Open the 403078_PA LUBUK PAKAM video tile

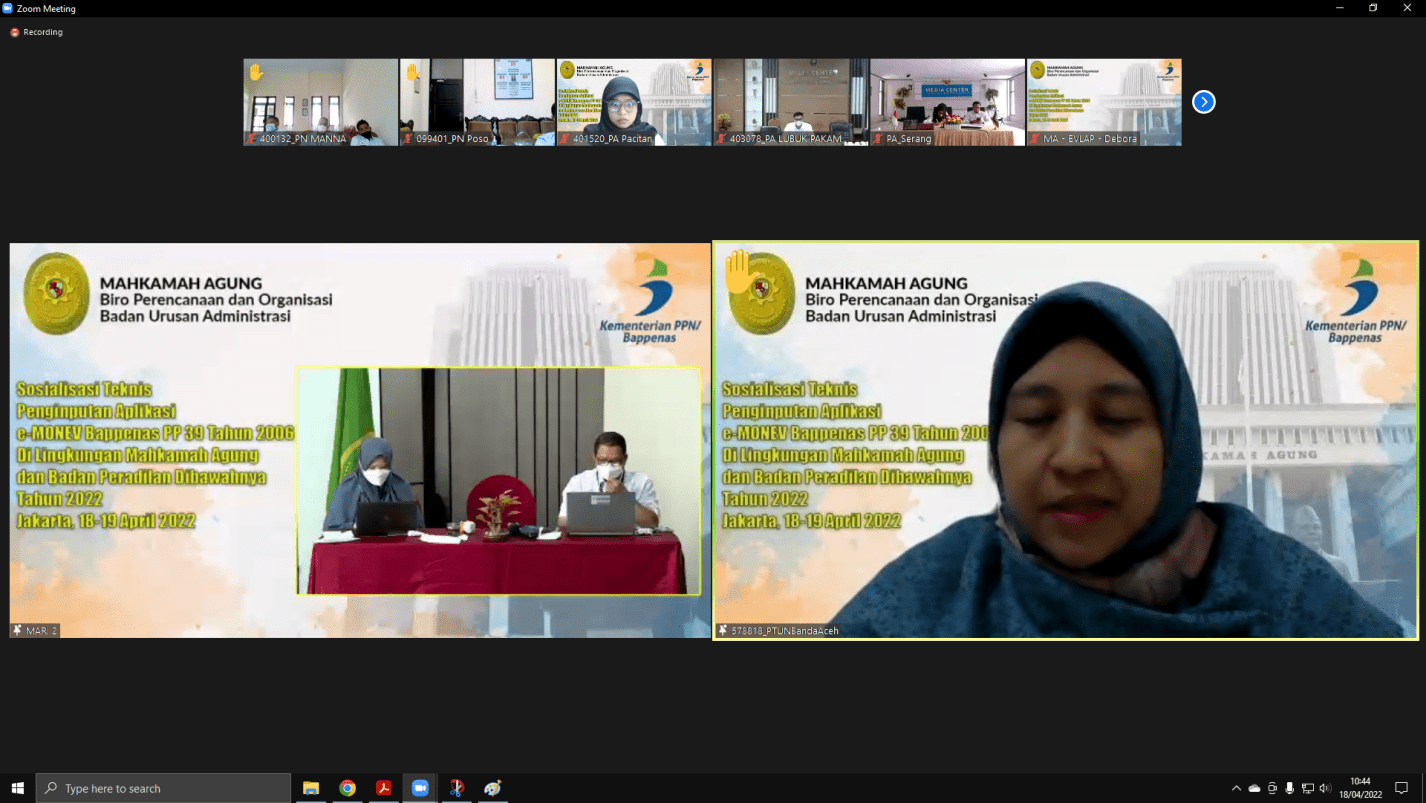click(x=790, y=102)
